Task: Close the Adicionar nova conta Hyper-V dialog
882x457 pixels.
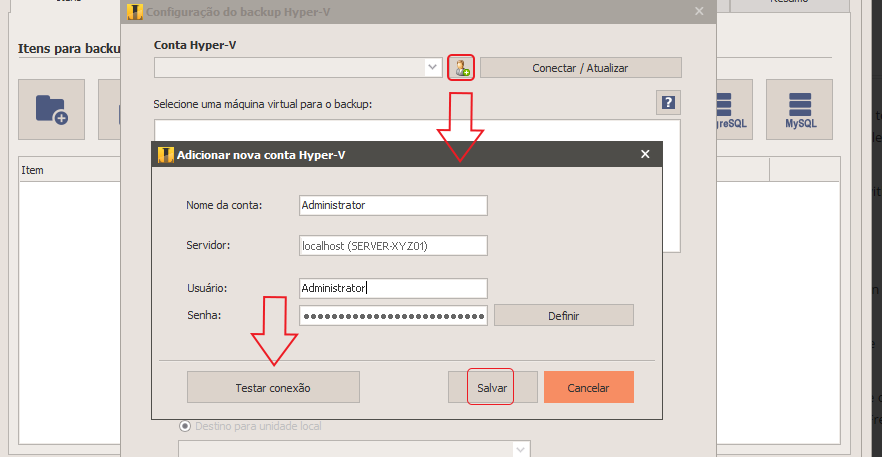Action: coord(645,154)
